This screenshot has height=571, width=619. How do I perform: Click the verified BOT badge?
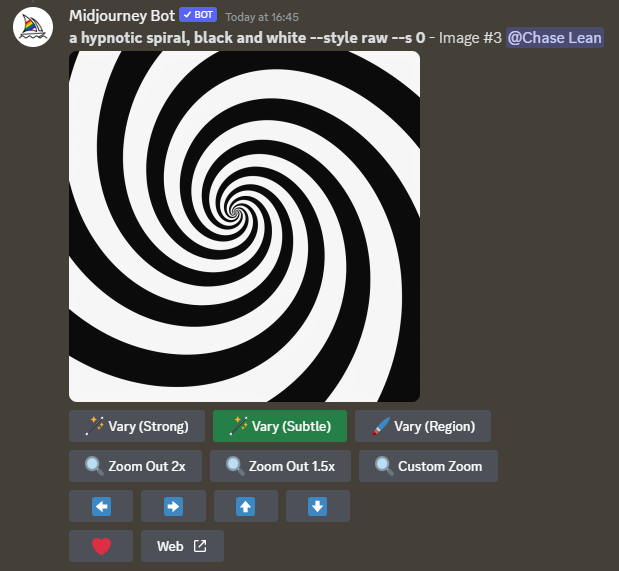pos(198,15)
